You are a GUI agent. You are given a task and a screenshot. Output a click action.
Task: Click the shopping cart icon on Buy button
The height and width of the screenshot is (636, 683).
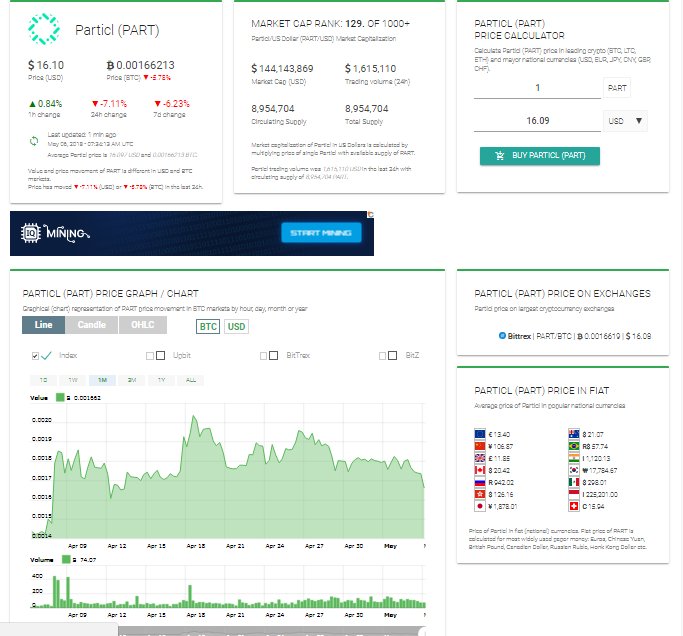(500, 156)
